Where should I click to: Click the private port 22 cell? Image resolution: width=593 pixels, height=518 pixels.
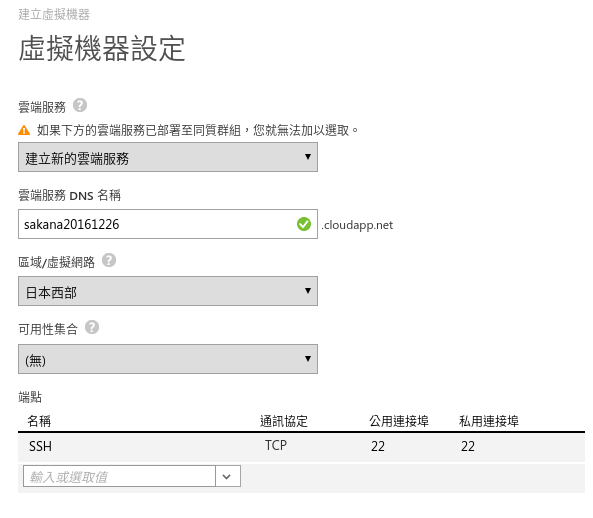pos(468,447)
